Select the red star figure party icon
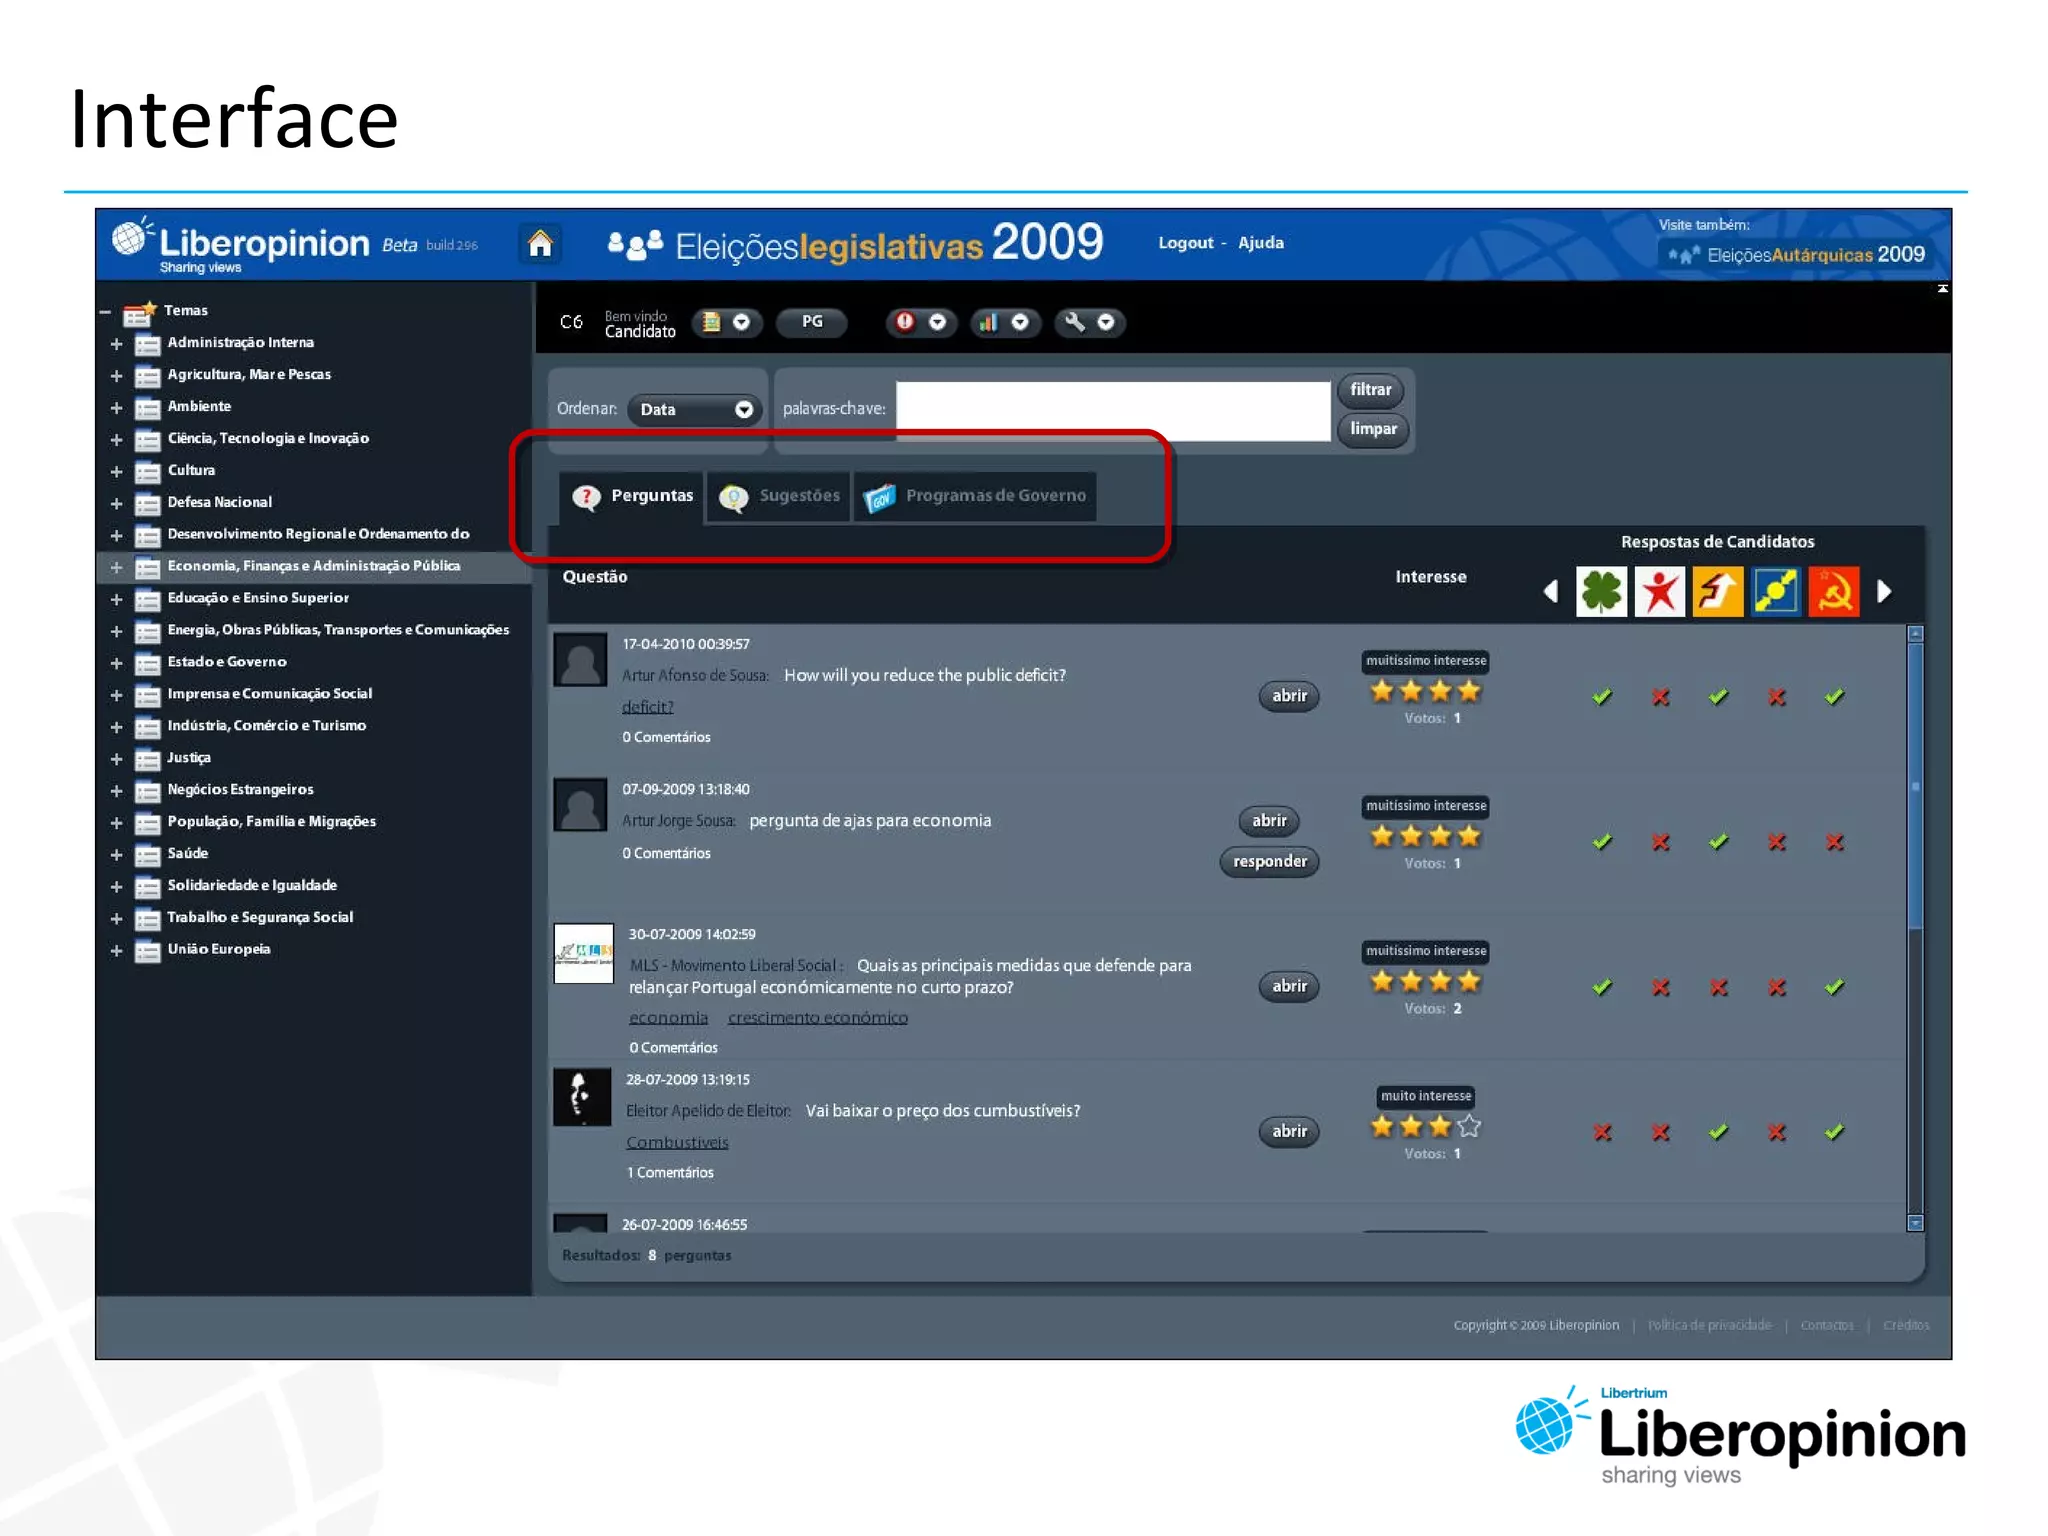2048x1536 pixels. 1660,592
